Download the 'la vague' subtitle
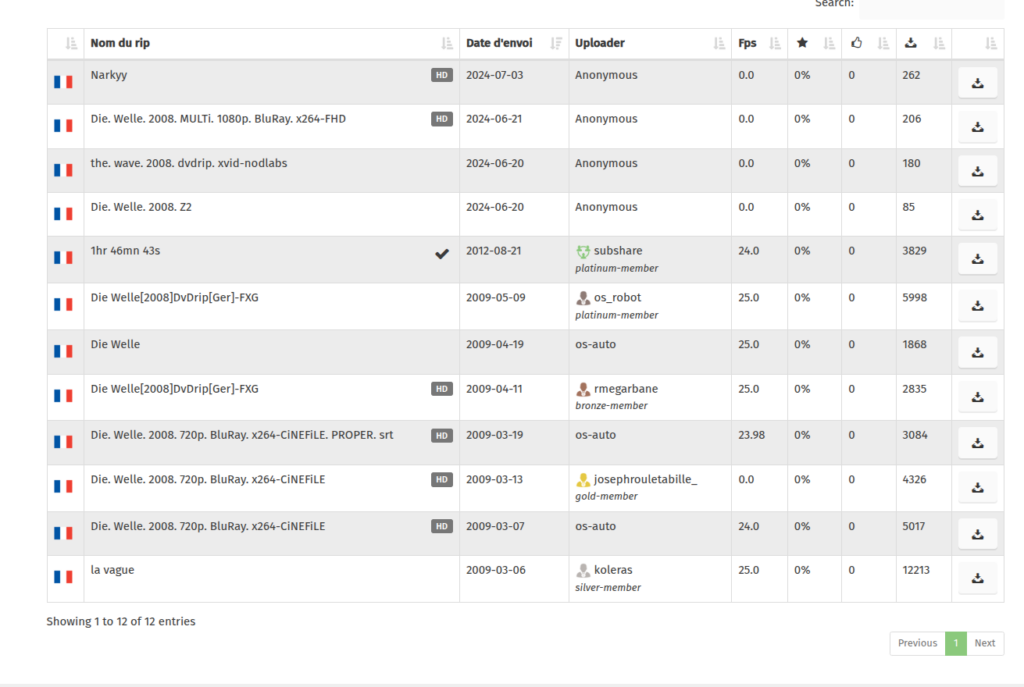 (x=977, y=578)
